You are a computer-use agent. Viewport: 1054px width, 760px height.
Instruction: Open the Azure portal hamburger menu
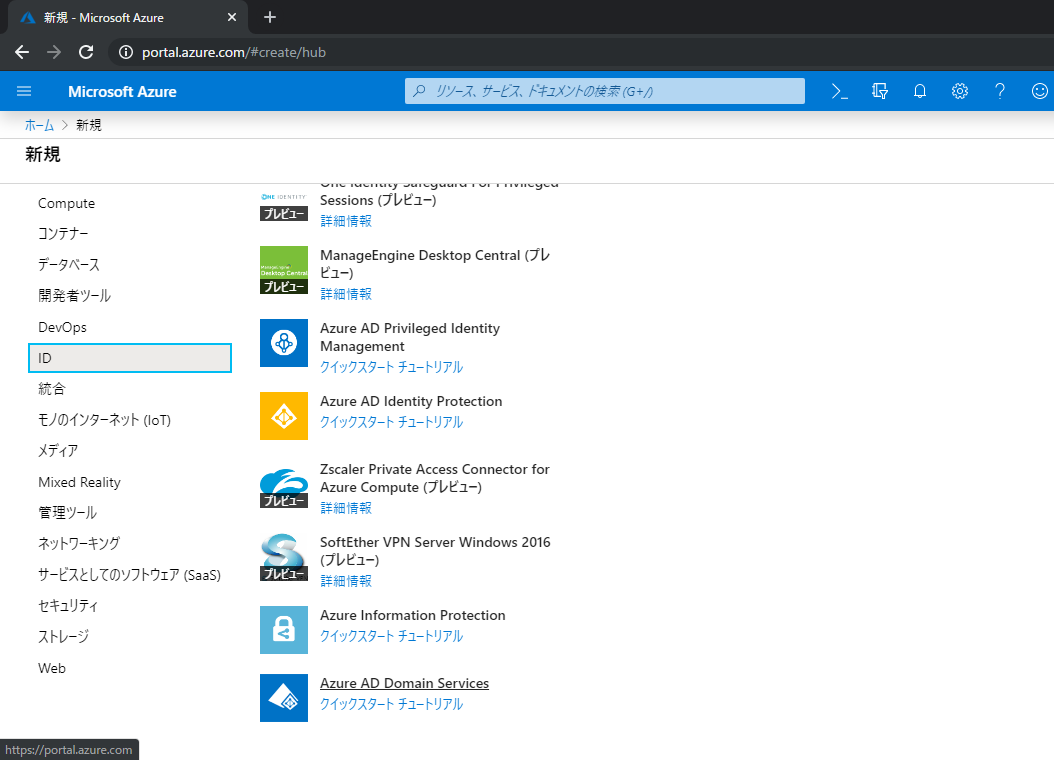[24, 91]
